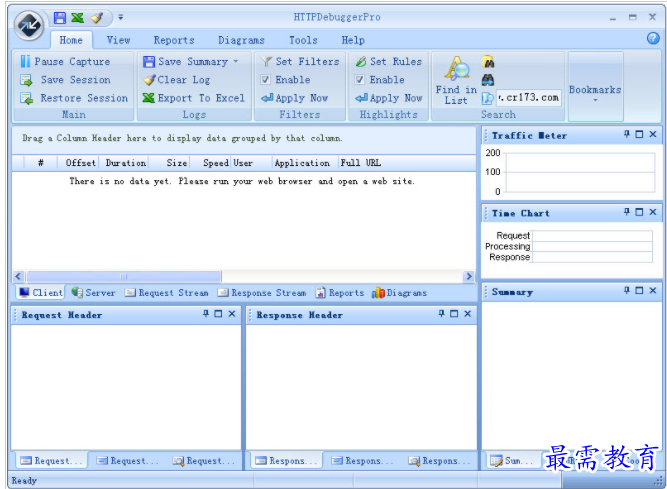Pin the Time Chart panel

click(627, 212)
